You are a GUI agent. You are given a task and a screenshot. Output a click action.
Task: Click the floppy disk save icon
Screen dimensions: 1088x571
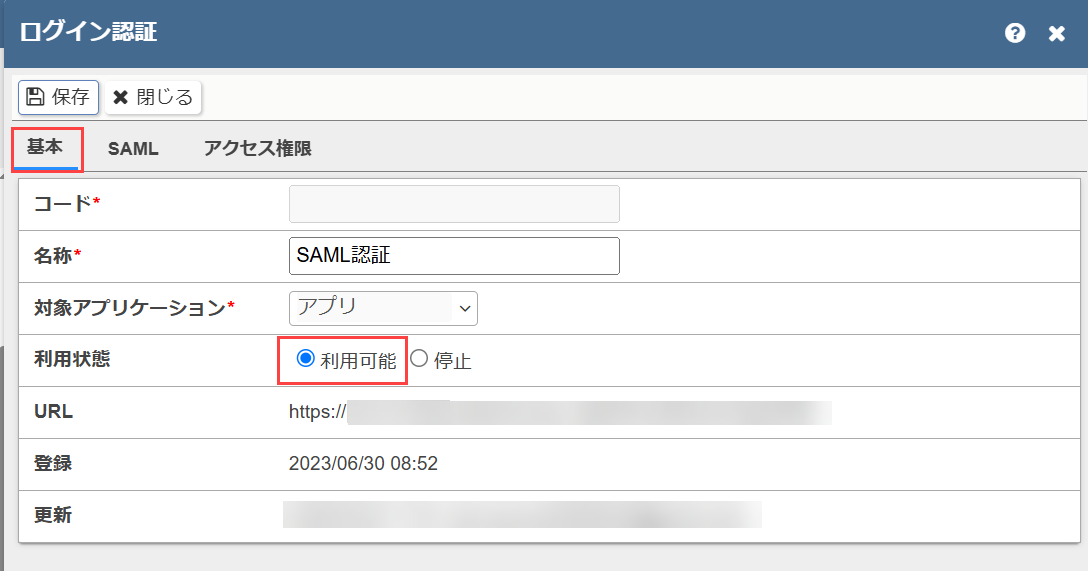(35, 96)
